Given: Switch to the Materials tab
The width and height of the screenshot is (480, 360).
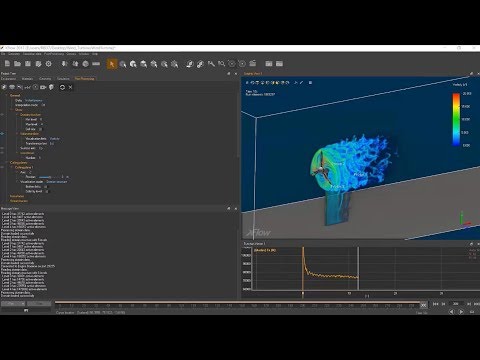Looking at the screenshot, I should coord(27,79).
